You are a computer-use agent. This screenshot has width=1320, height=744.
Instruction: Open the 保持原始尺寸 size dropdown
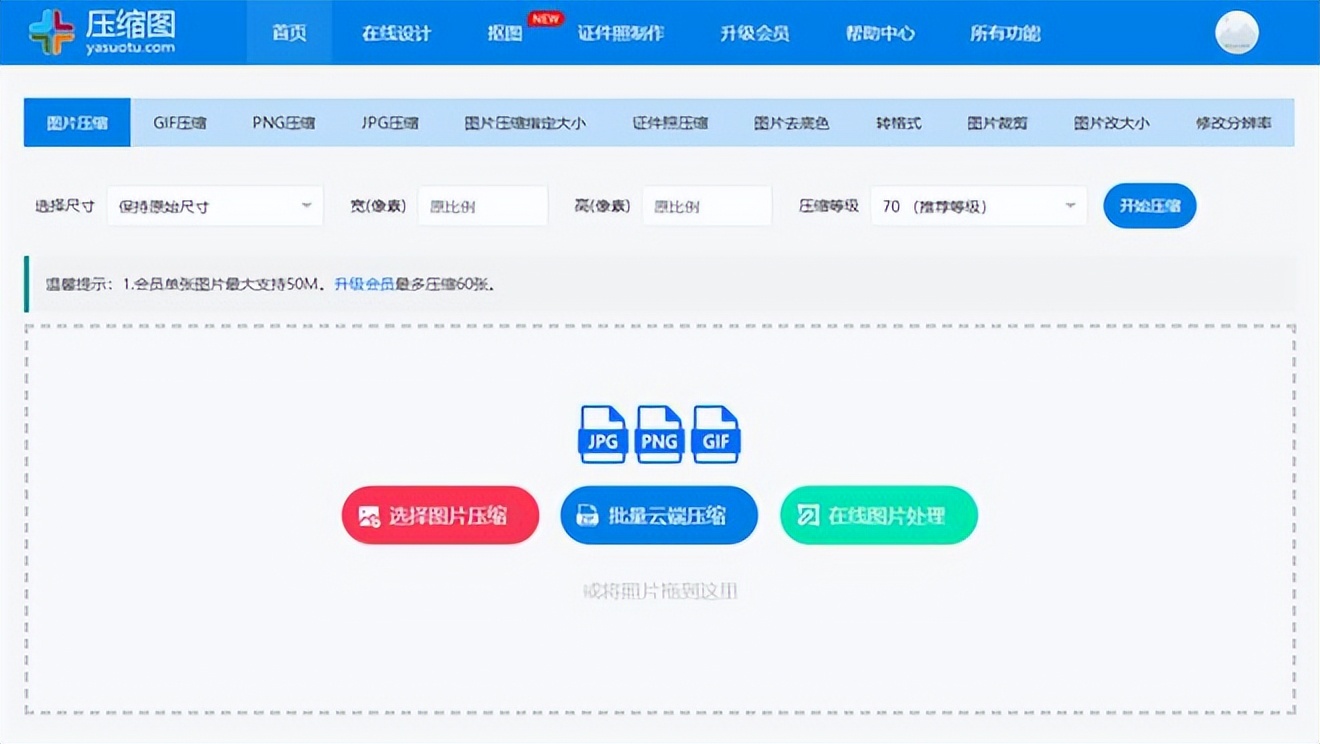tap(215, 205)
